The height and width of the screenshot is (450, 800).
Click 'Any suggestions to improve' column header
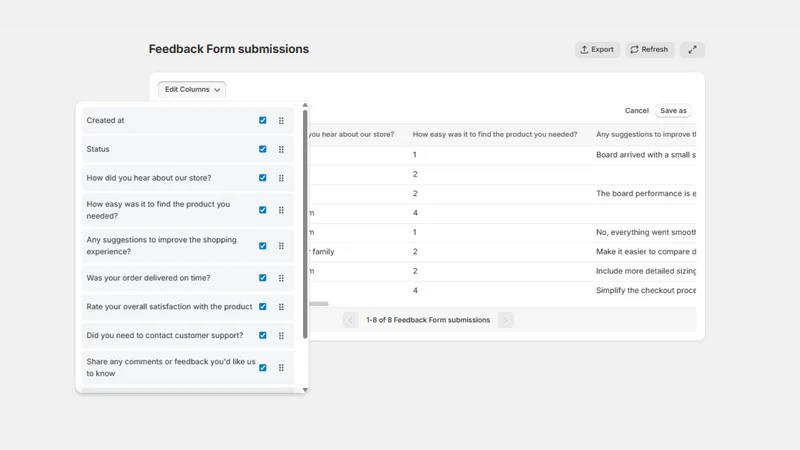pos(645,134)
